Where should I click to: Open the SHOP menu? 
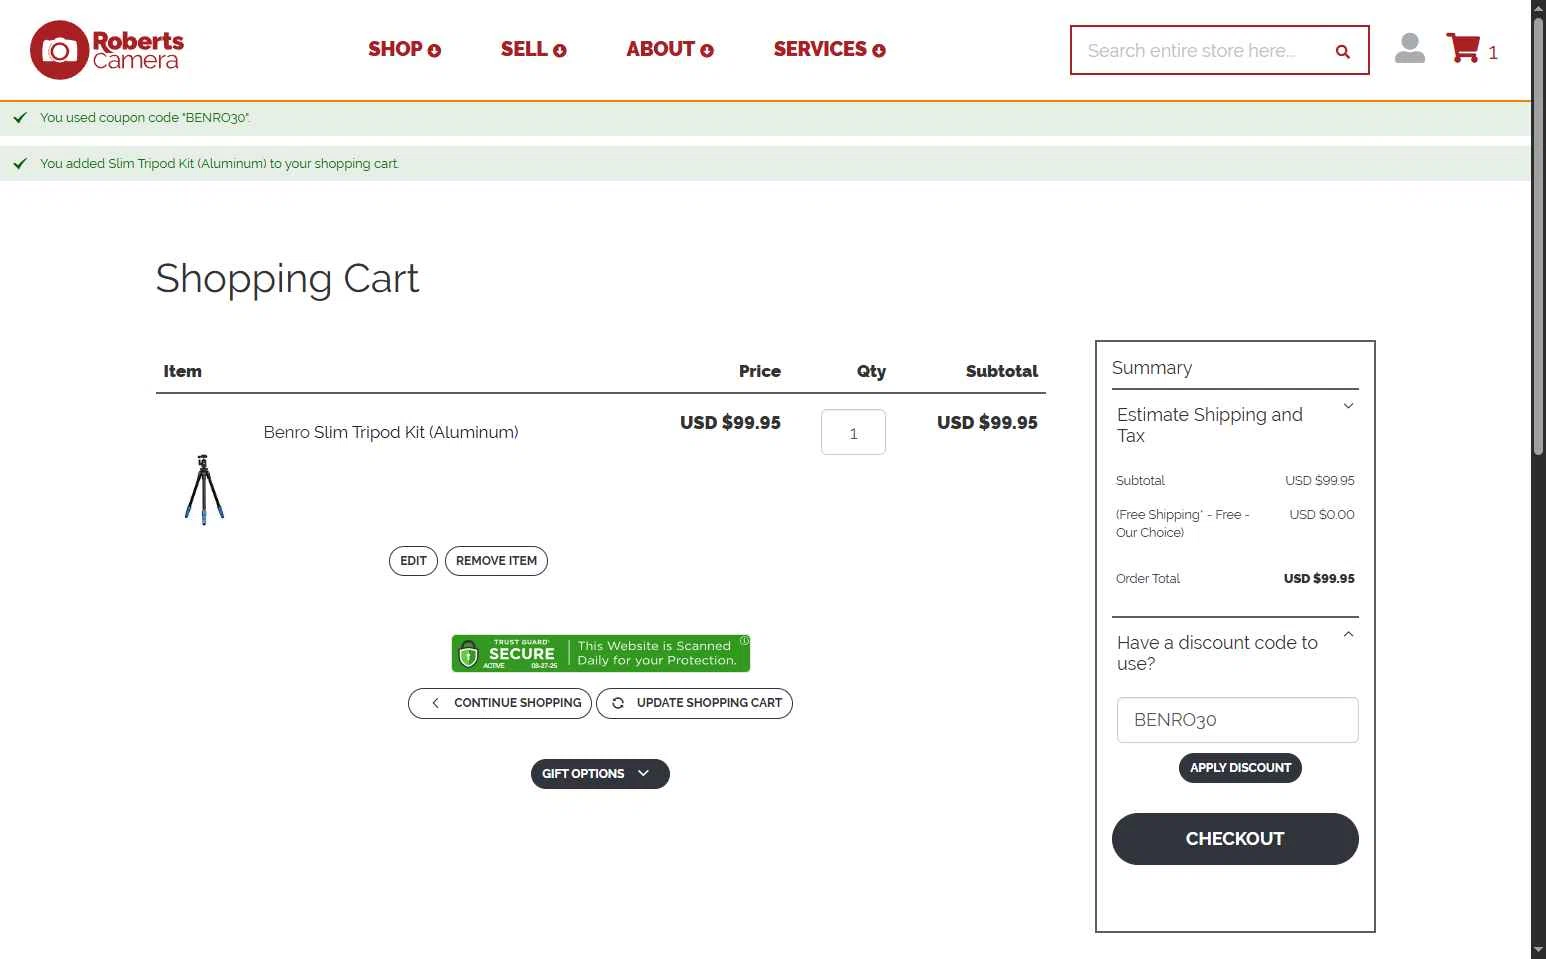(x=404, y=49)
